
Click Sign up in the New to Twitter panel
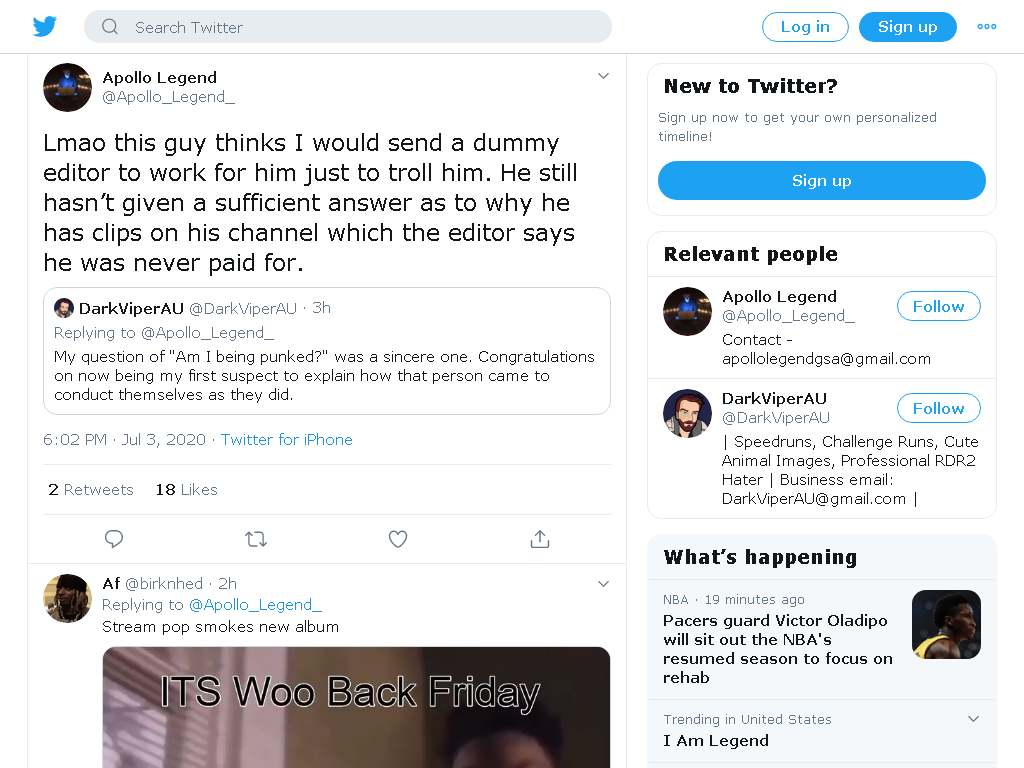[x=822, y=180]
